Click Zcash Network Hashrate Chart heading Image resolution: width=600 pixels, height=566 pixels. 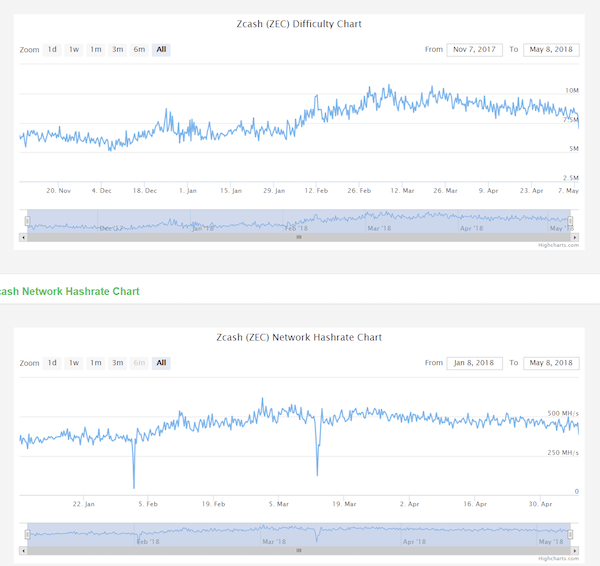pos(70,292)
